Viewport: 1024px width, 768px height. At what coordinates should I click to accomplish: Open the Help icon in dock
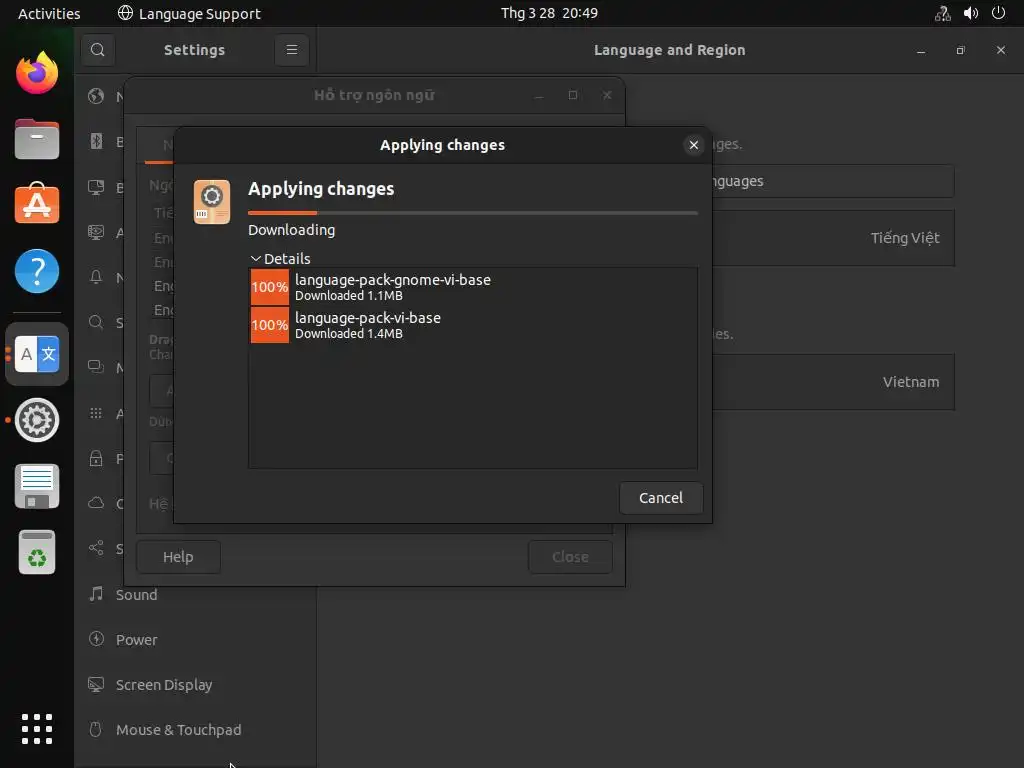37,271
